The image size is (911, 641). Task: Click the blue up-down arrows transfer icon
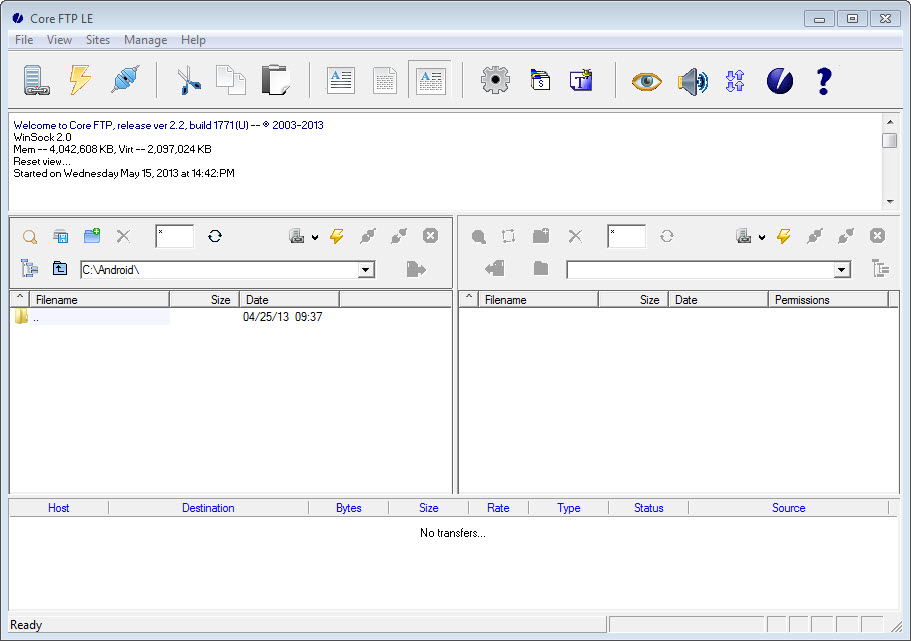point(735,81)
